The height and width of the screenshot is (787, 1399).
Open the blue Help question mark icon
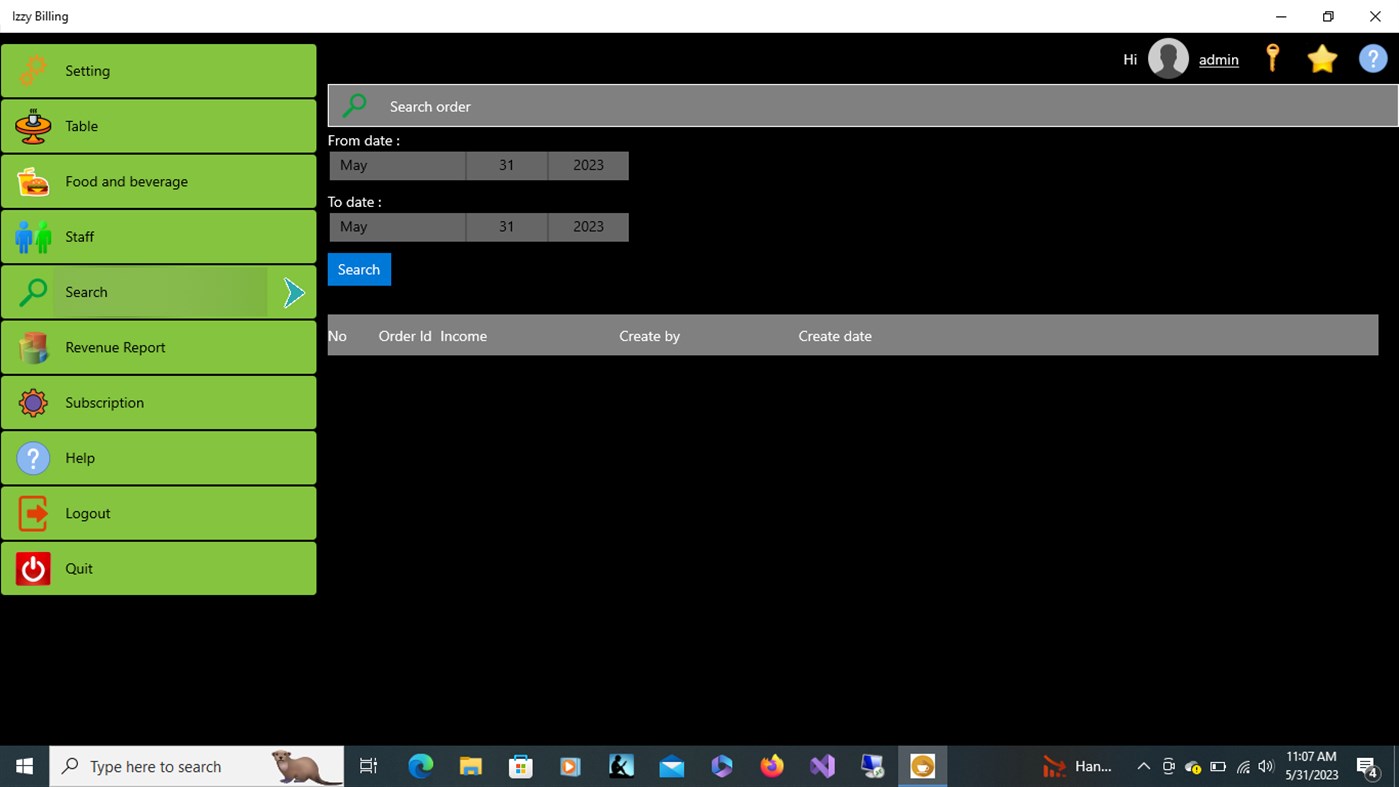pyautogui.click(x=1372, y=58)
